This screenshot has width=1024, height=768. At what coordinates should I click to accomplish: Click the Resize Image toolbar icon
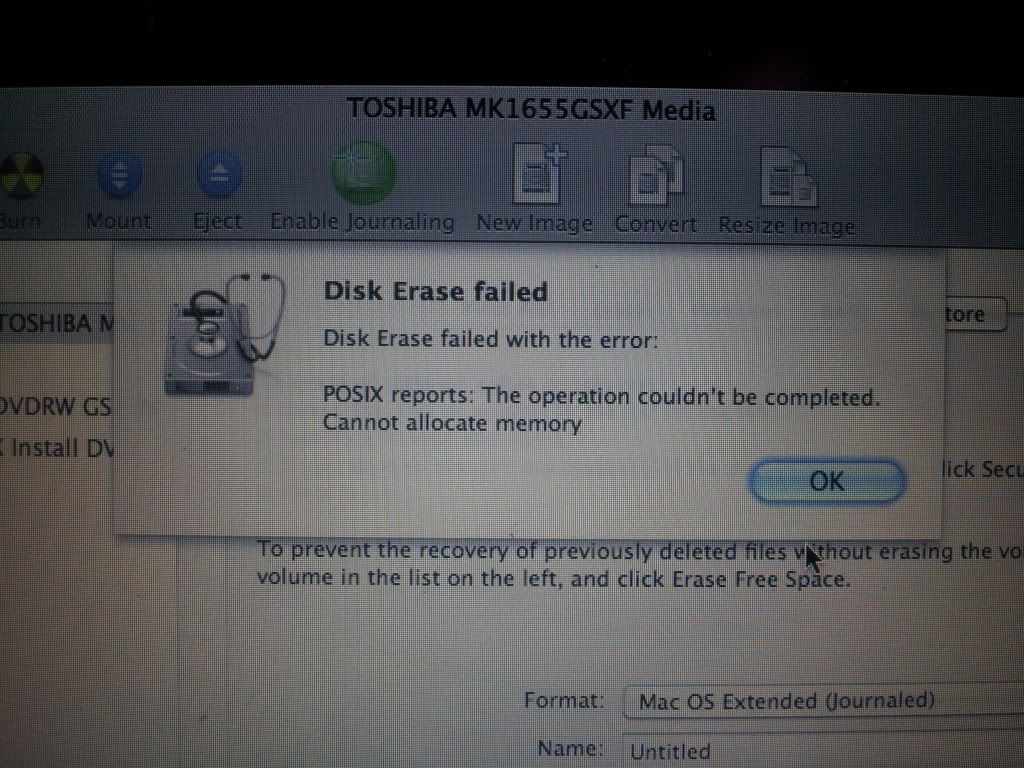[x=788, y=177]
